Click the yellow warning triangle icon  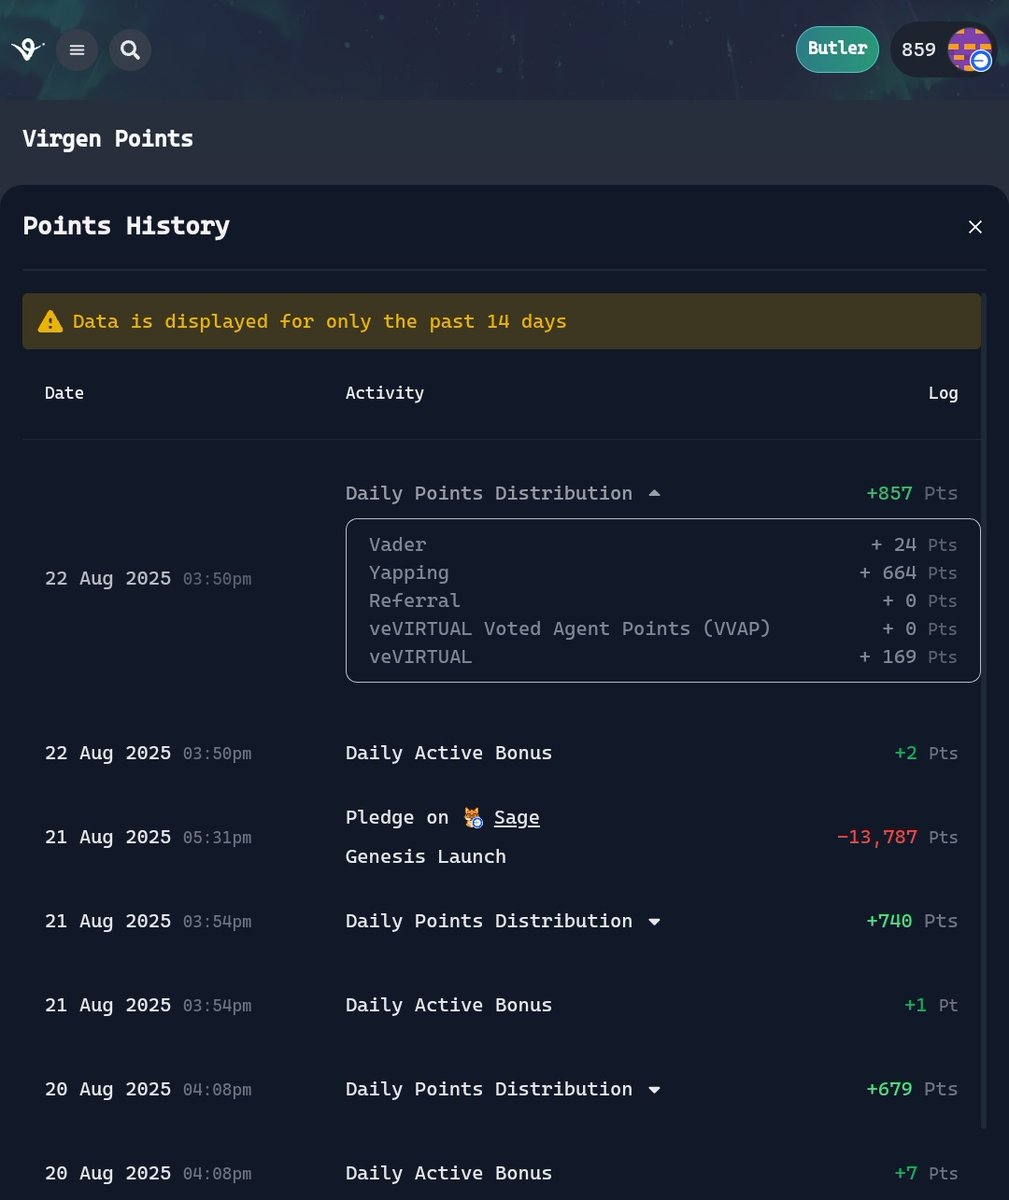click(x=50, y=321)
